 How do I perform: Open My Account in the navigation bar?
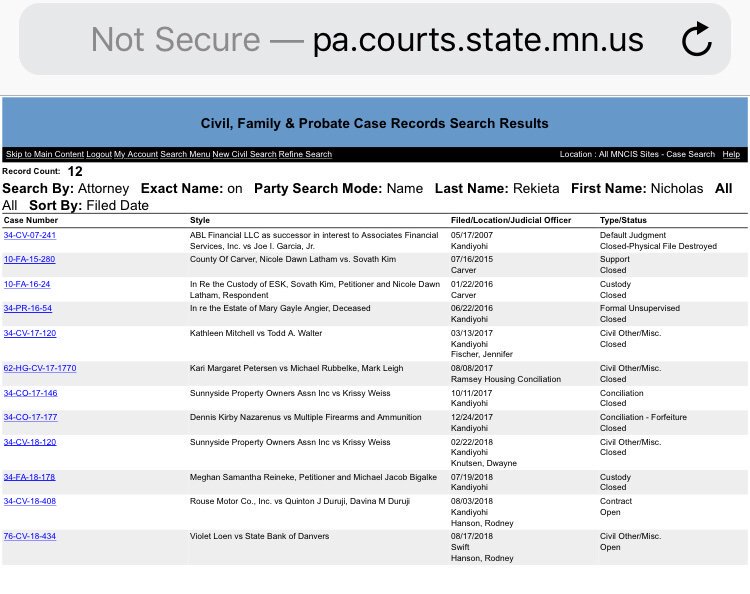(136, 154)
